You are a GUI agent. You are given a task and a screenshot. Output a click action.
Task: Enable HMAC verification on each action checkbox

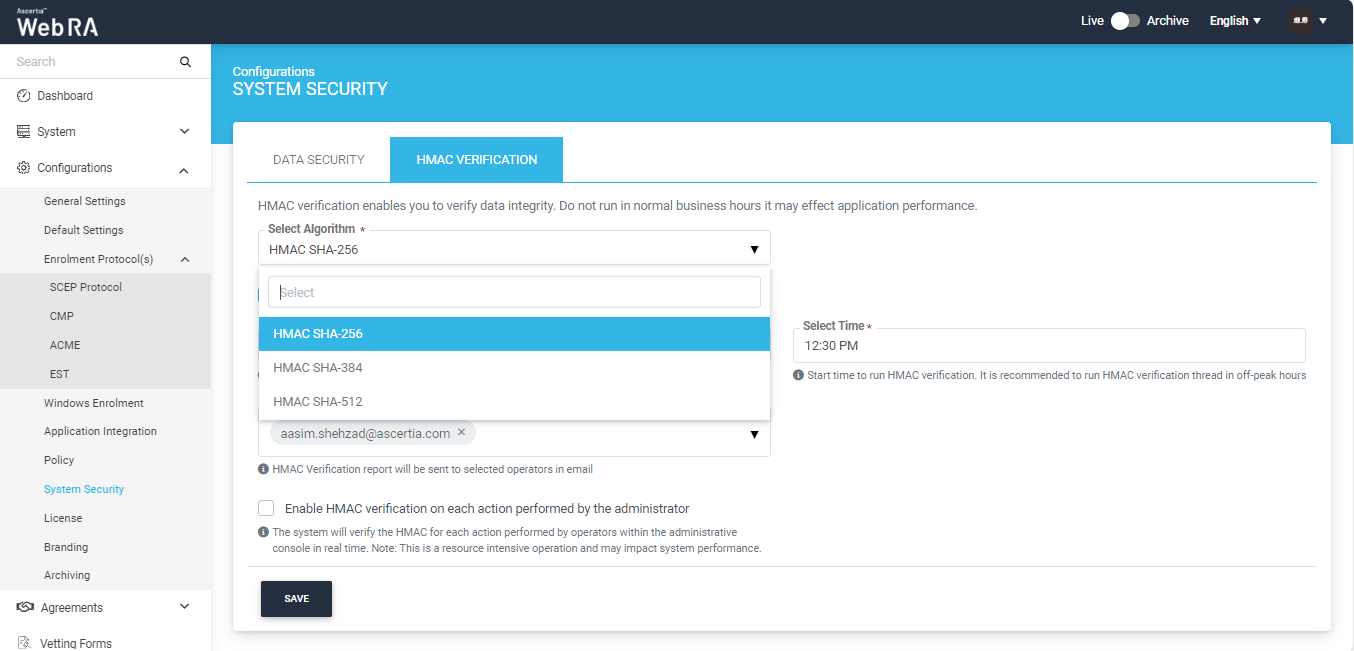pos(266,508)
